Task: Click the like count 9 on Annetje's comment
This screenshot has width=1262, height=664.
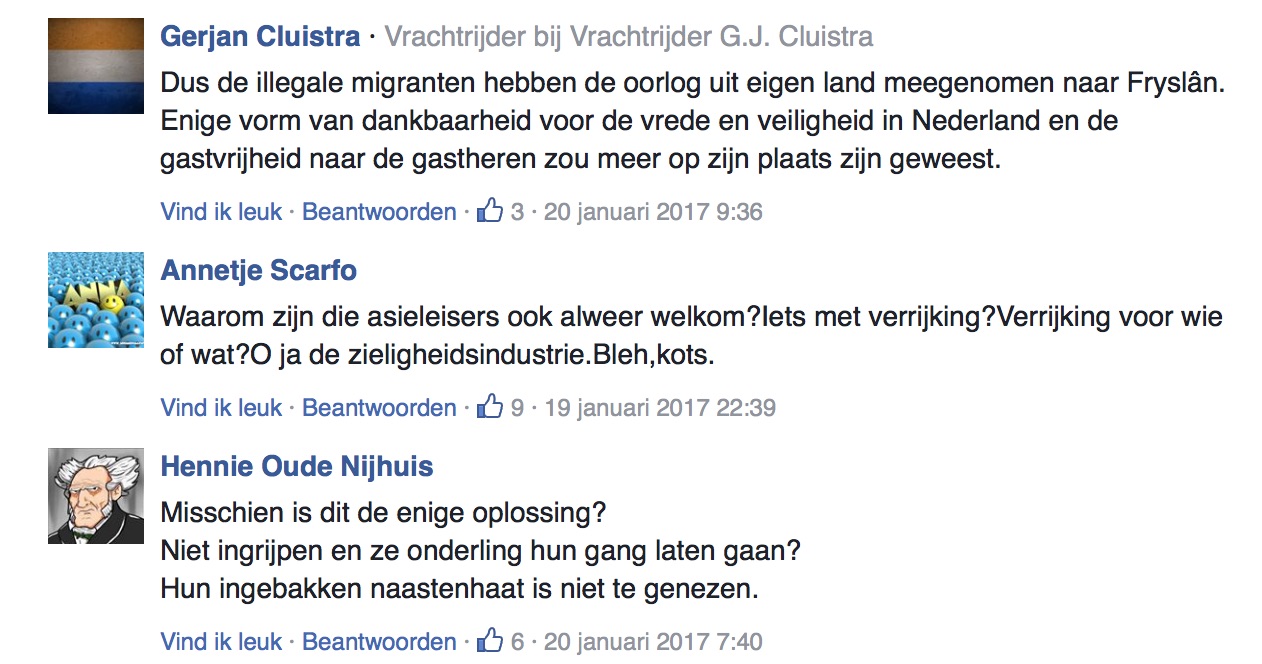Action: [x=517, y=408]
